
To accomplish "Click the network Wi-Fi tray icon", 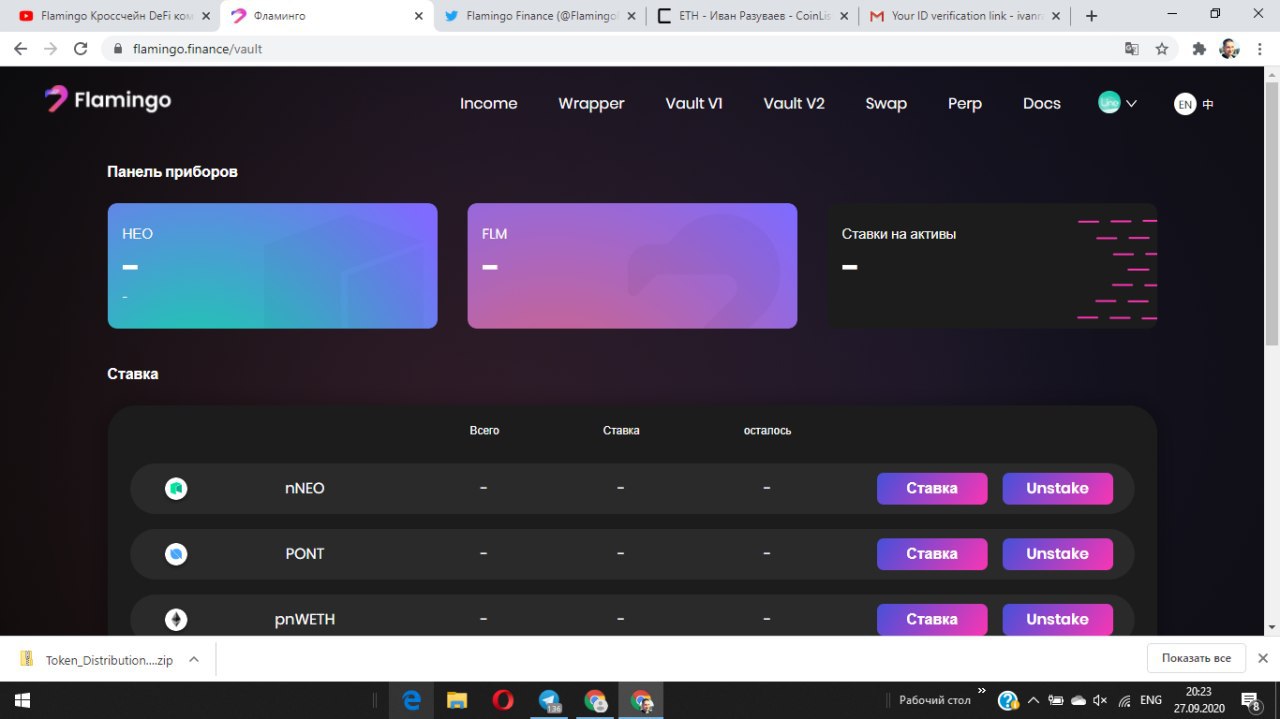I will [x=1124, y=700].
